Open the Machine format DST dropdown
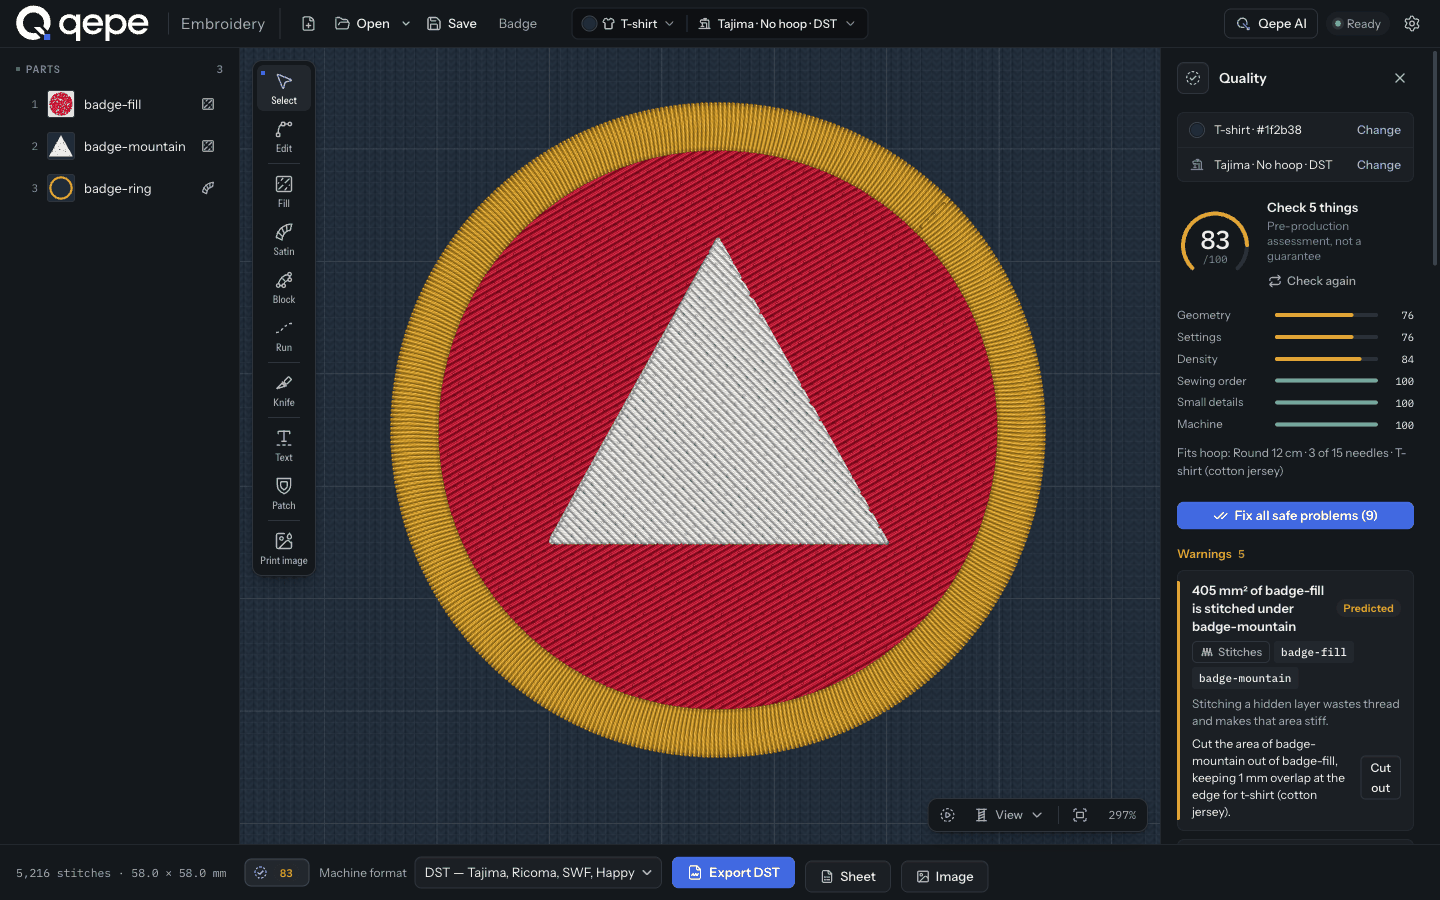Screen dimensions: 1440x900 (x=538, y=873)
